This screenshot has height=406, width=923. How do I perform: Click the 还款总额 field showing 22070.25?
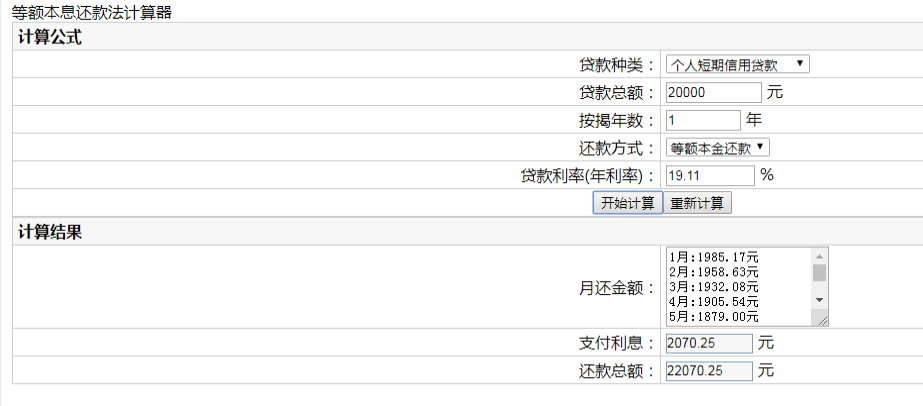click(708, 371)
